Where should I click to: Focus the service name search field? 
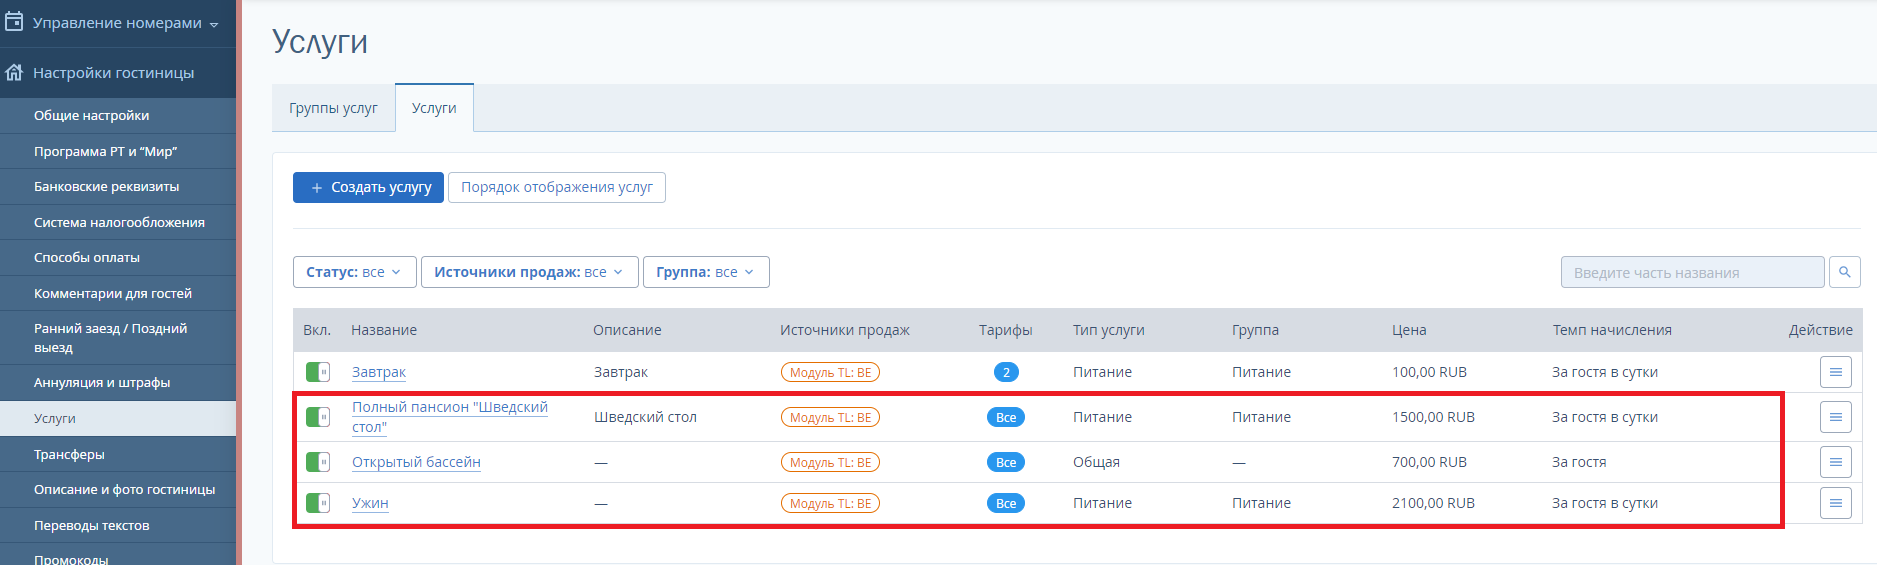click(x=1692, y=272)
